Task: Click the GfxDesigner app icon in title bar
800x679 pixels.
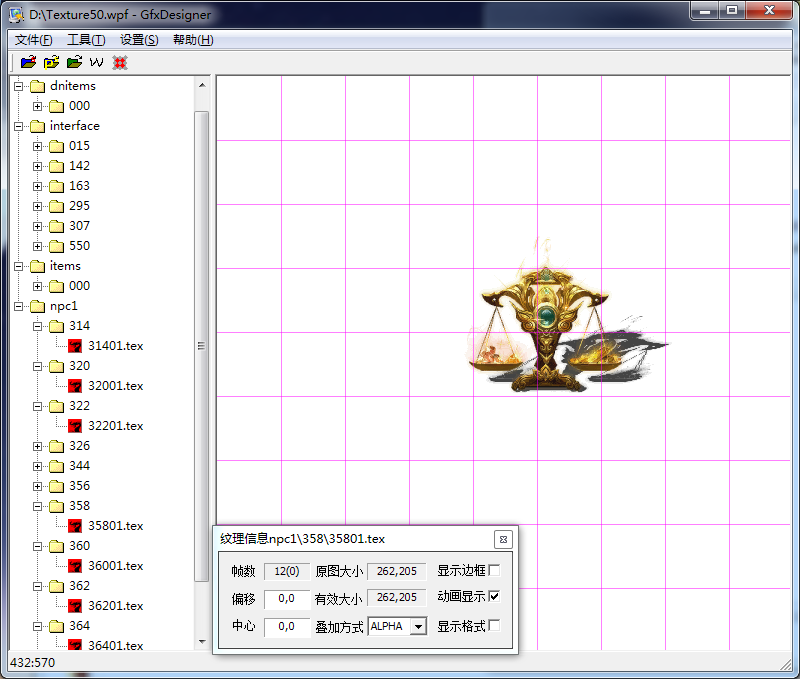Action: (16, 14)
